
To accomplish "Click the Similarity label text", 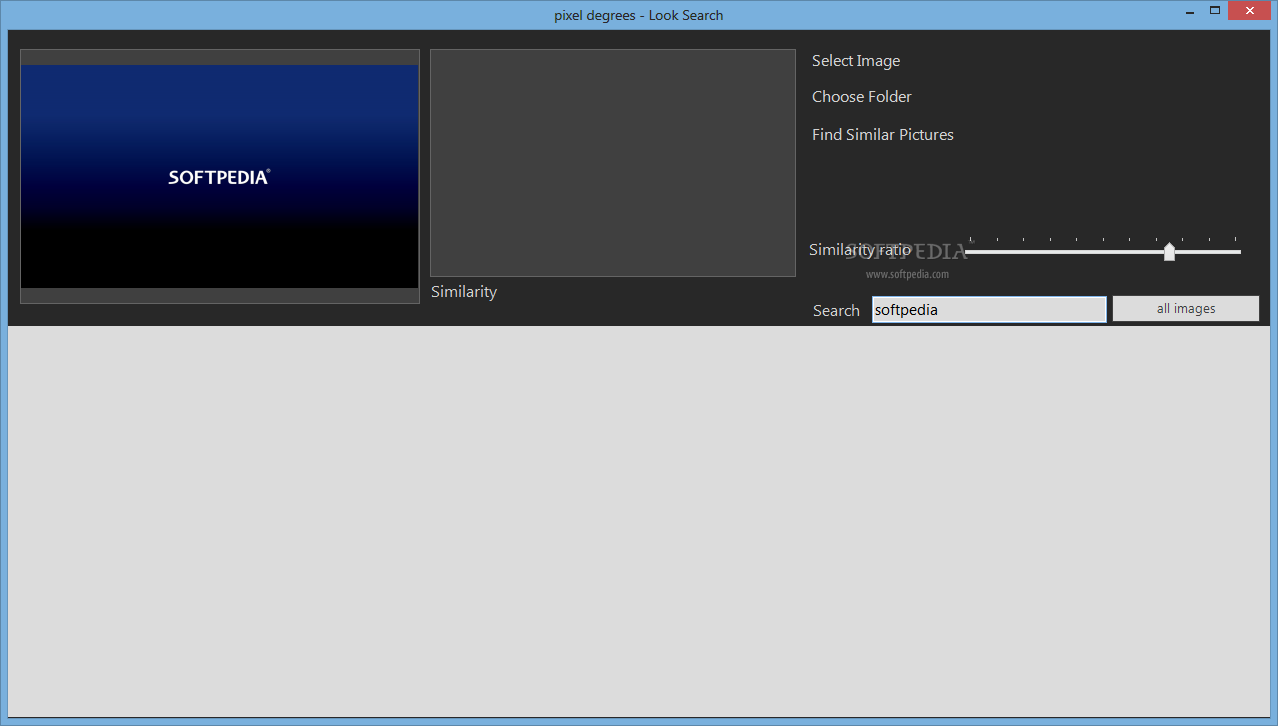I will click(x=464, y=292).
